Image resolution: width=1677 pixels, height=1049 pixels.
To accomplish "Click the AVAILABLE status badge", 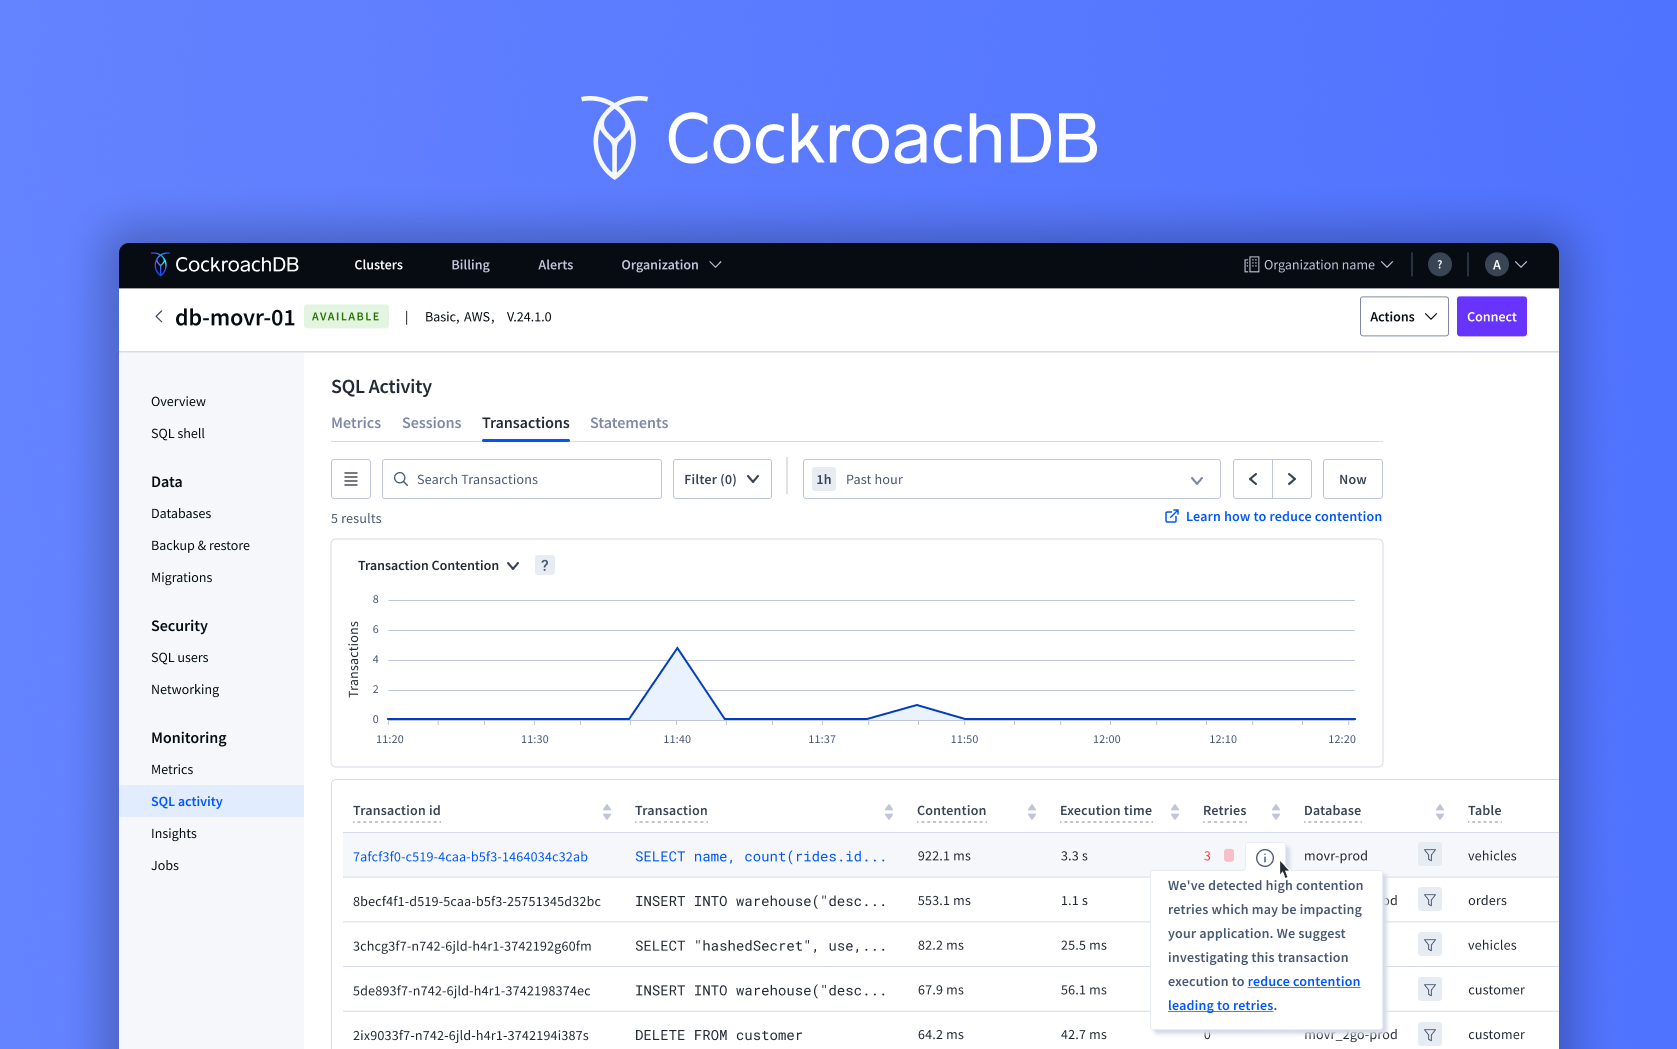I will pos(346,317).
